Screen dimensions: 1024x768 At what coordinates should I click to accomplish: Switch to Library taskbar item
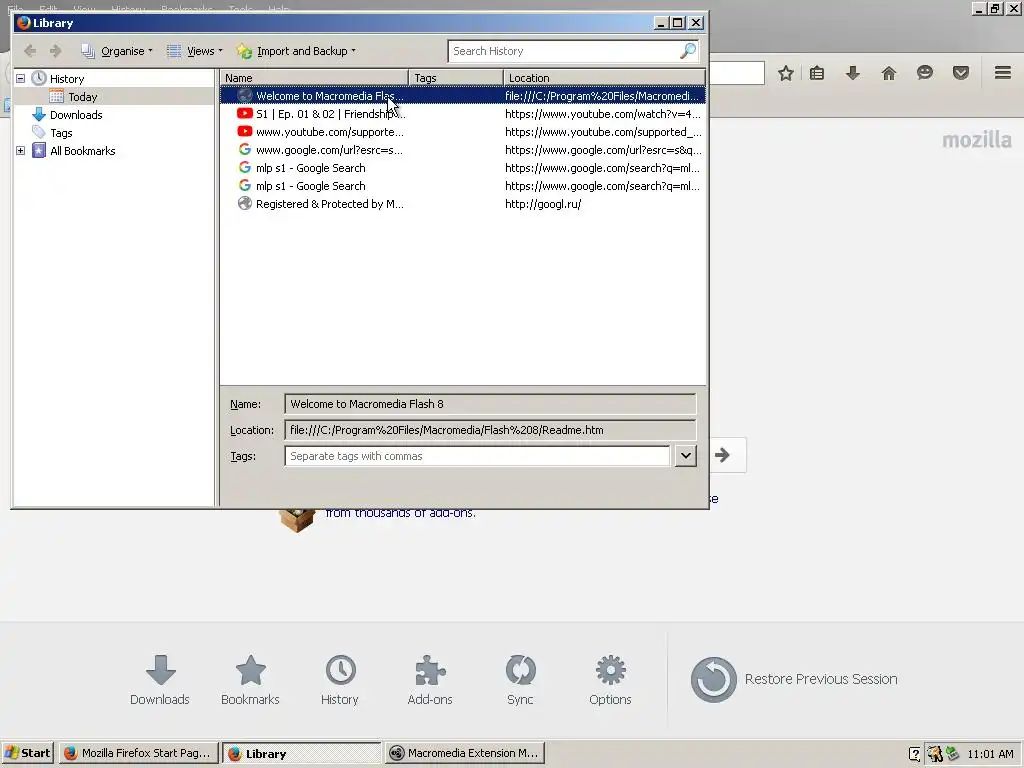pyautogui.click(x=302, y=753)
